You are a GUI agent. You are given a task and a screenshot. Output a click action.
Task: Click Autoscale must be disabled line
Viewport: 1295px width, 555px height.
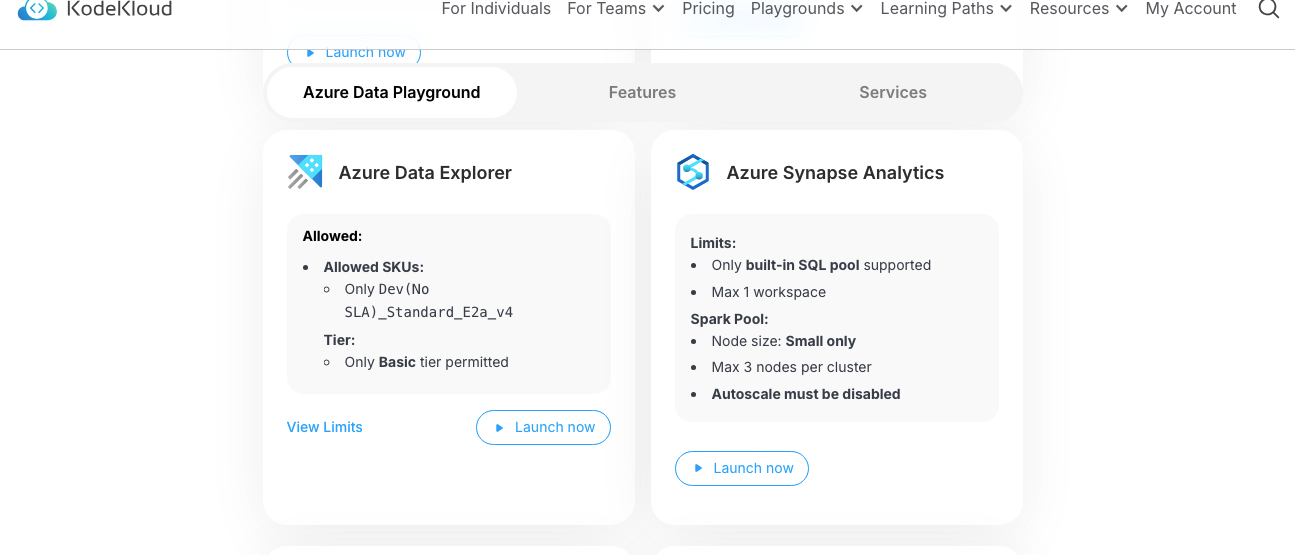click(x=806, y=394)
